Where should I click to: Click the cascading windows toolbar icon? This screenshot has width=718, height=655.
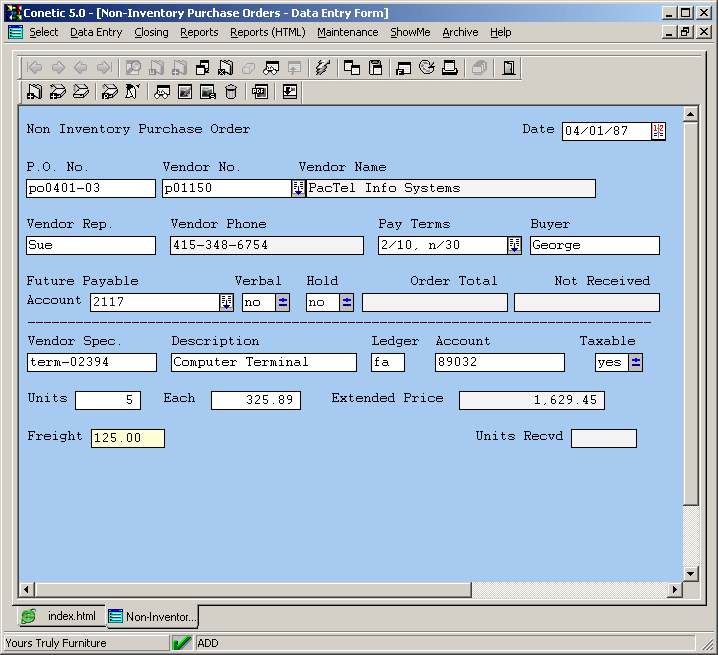(x=352, y=68)
